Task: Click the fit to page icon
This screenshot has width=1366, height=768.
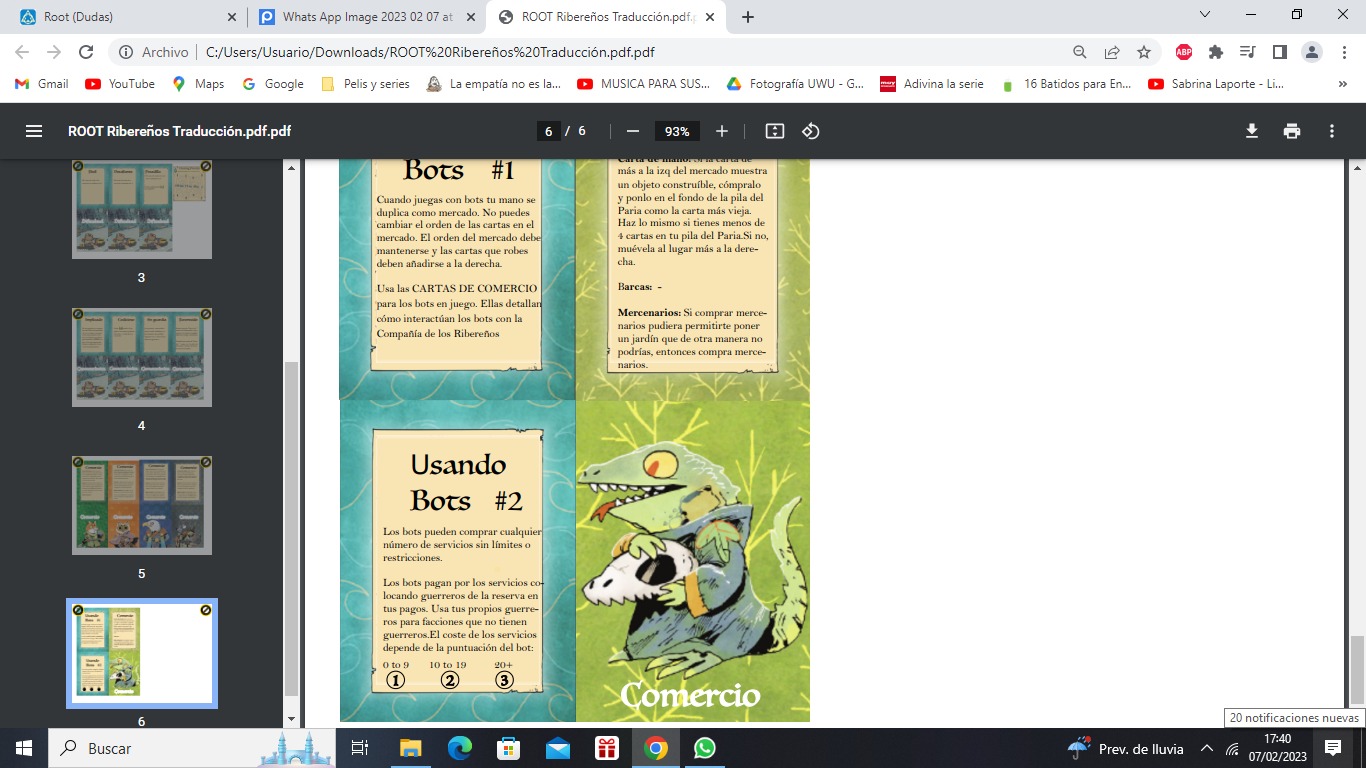Action: pos(774,131)
